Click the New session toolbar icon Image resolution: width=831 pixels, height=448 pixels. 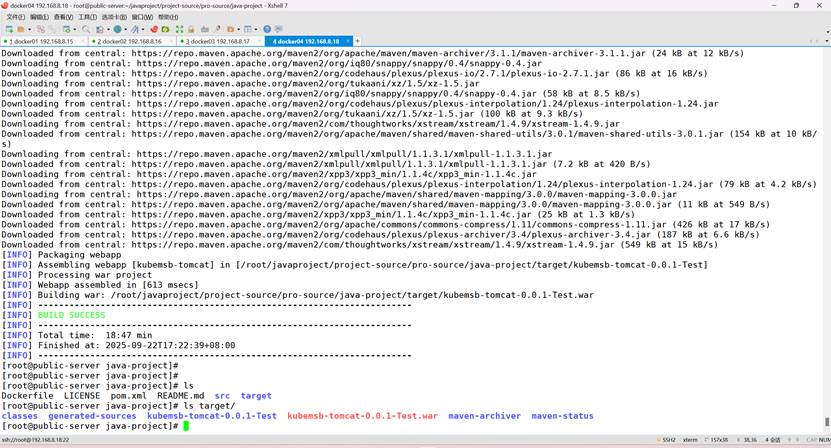click(9, 29)
